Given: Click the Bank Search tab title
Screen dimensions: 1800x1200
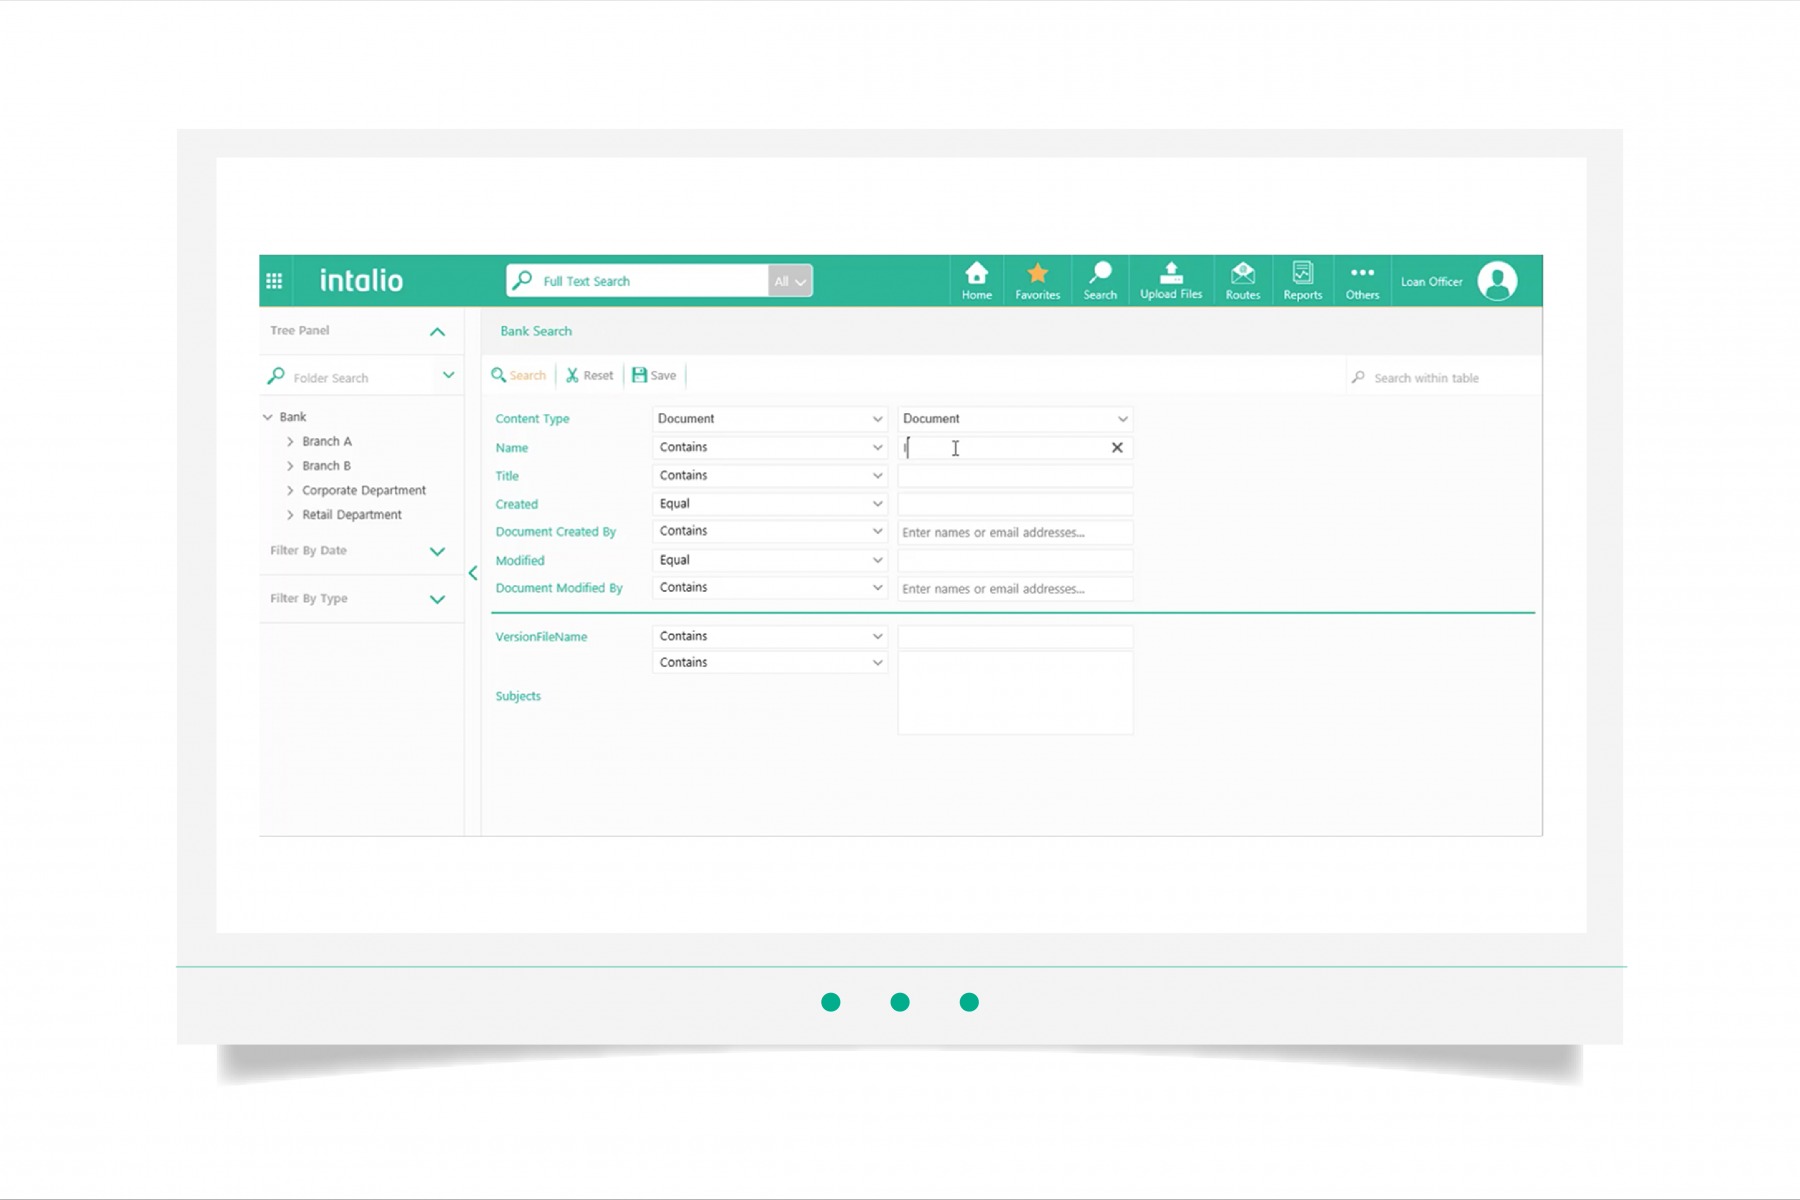Looking at the screenshot, I should coord(536,331).
